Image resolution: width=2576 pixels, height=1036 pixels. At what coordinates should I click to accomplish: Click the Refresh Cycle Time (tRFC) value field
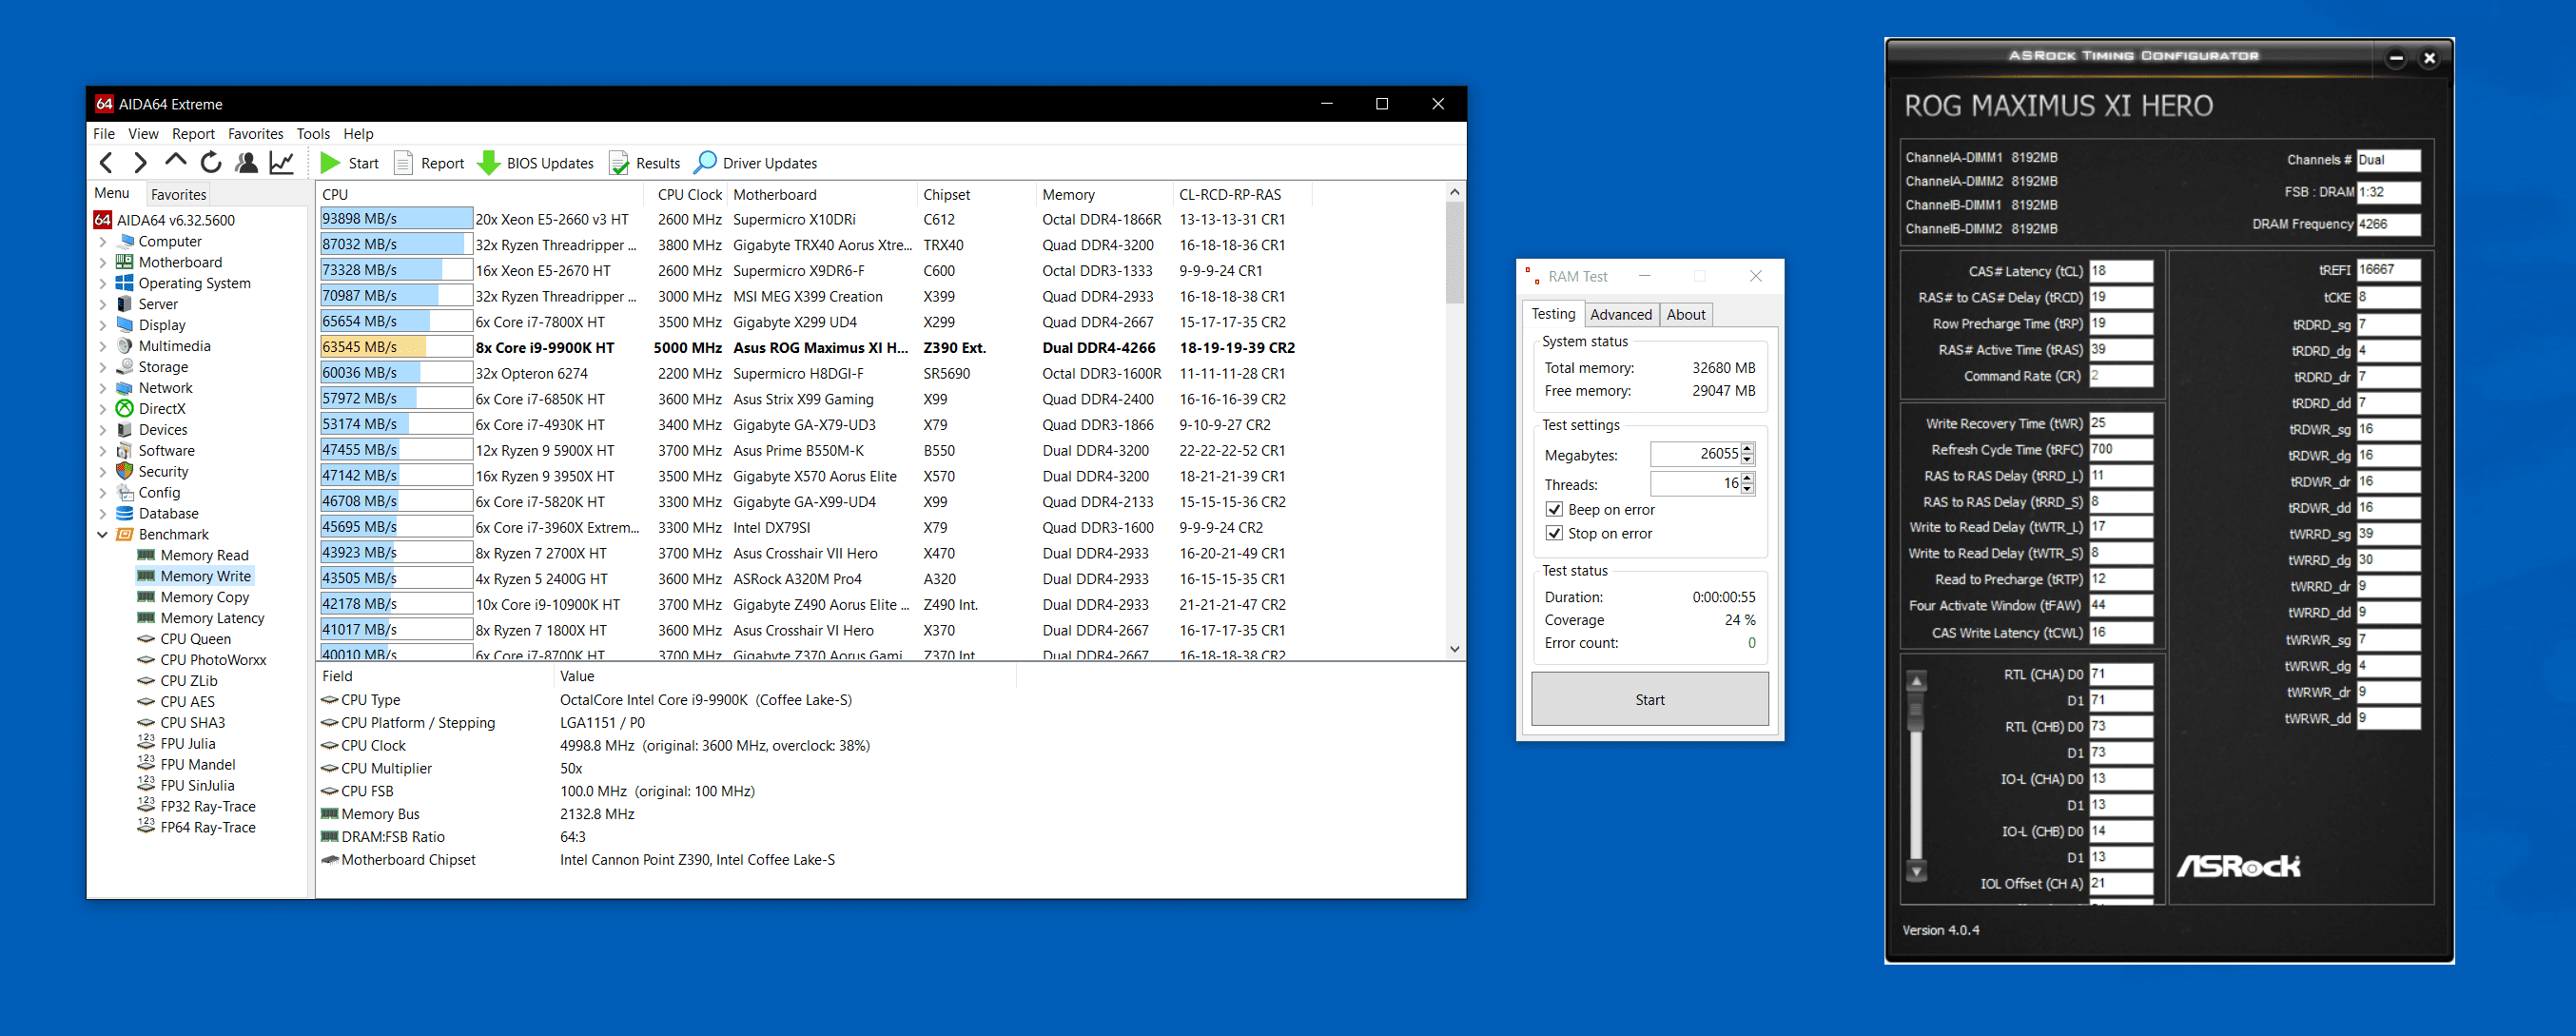tap(2120, 450)
